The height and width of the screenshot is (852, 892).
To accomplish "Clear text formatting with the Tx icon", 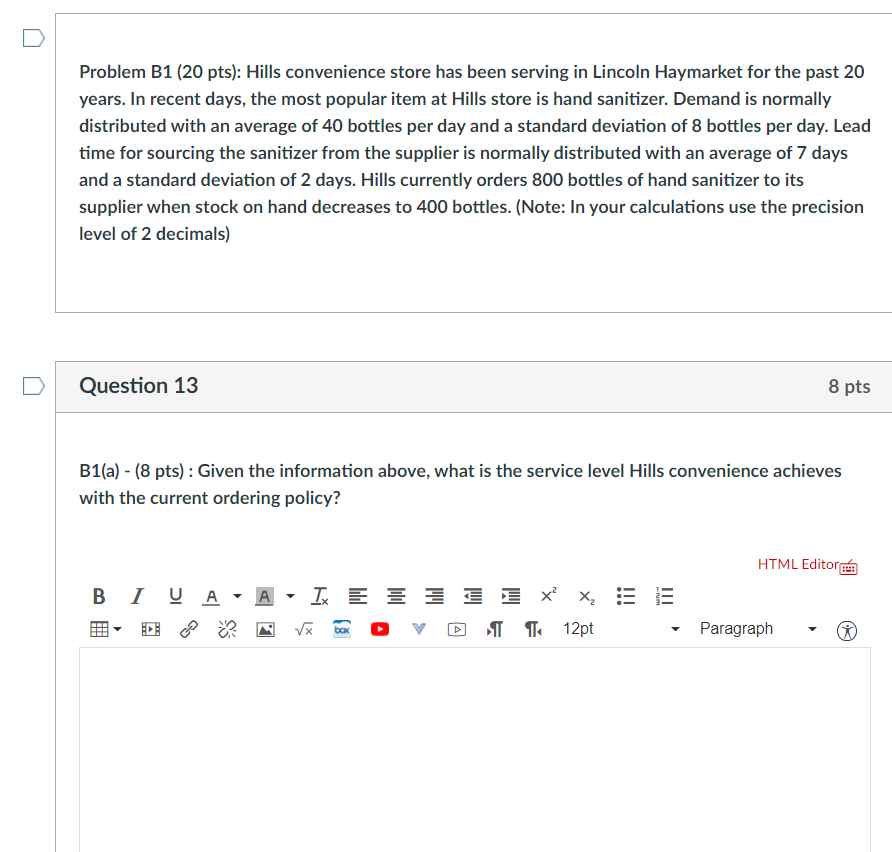I will click(x=319, y=596).
